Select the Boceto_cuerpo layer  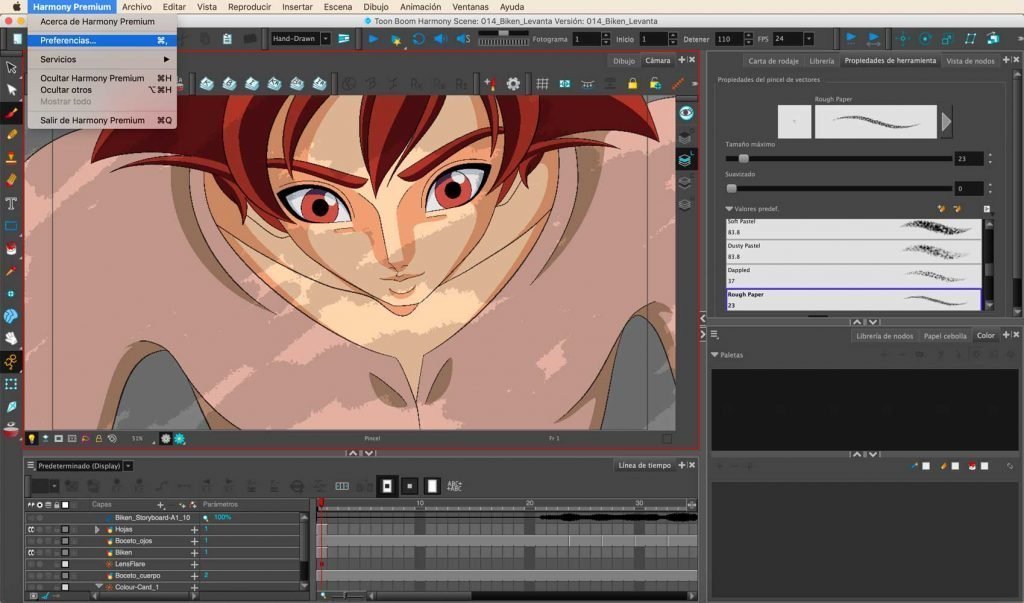(137, 576)
